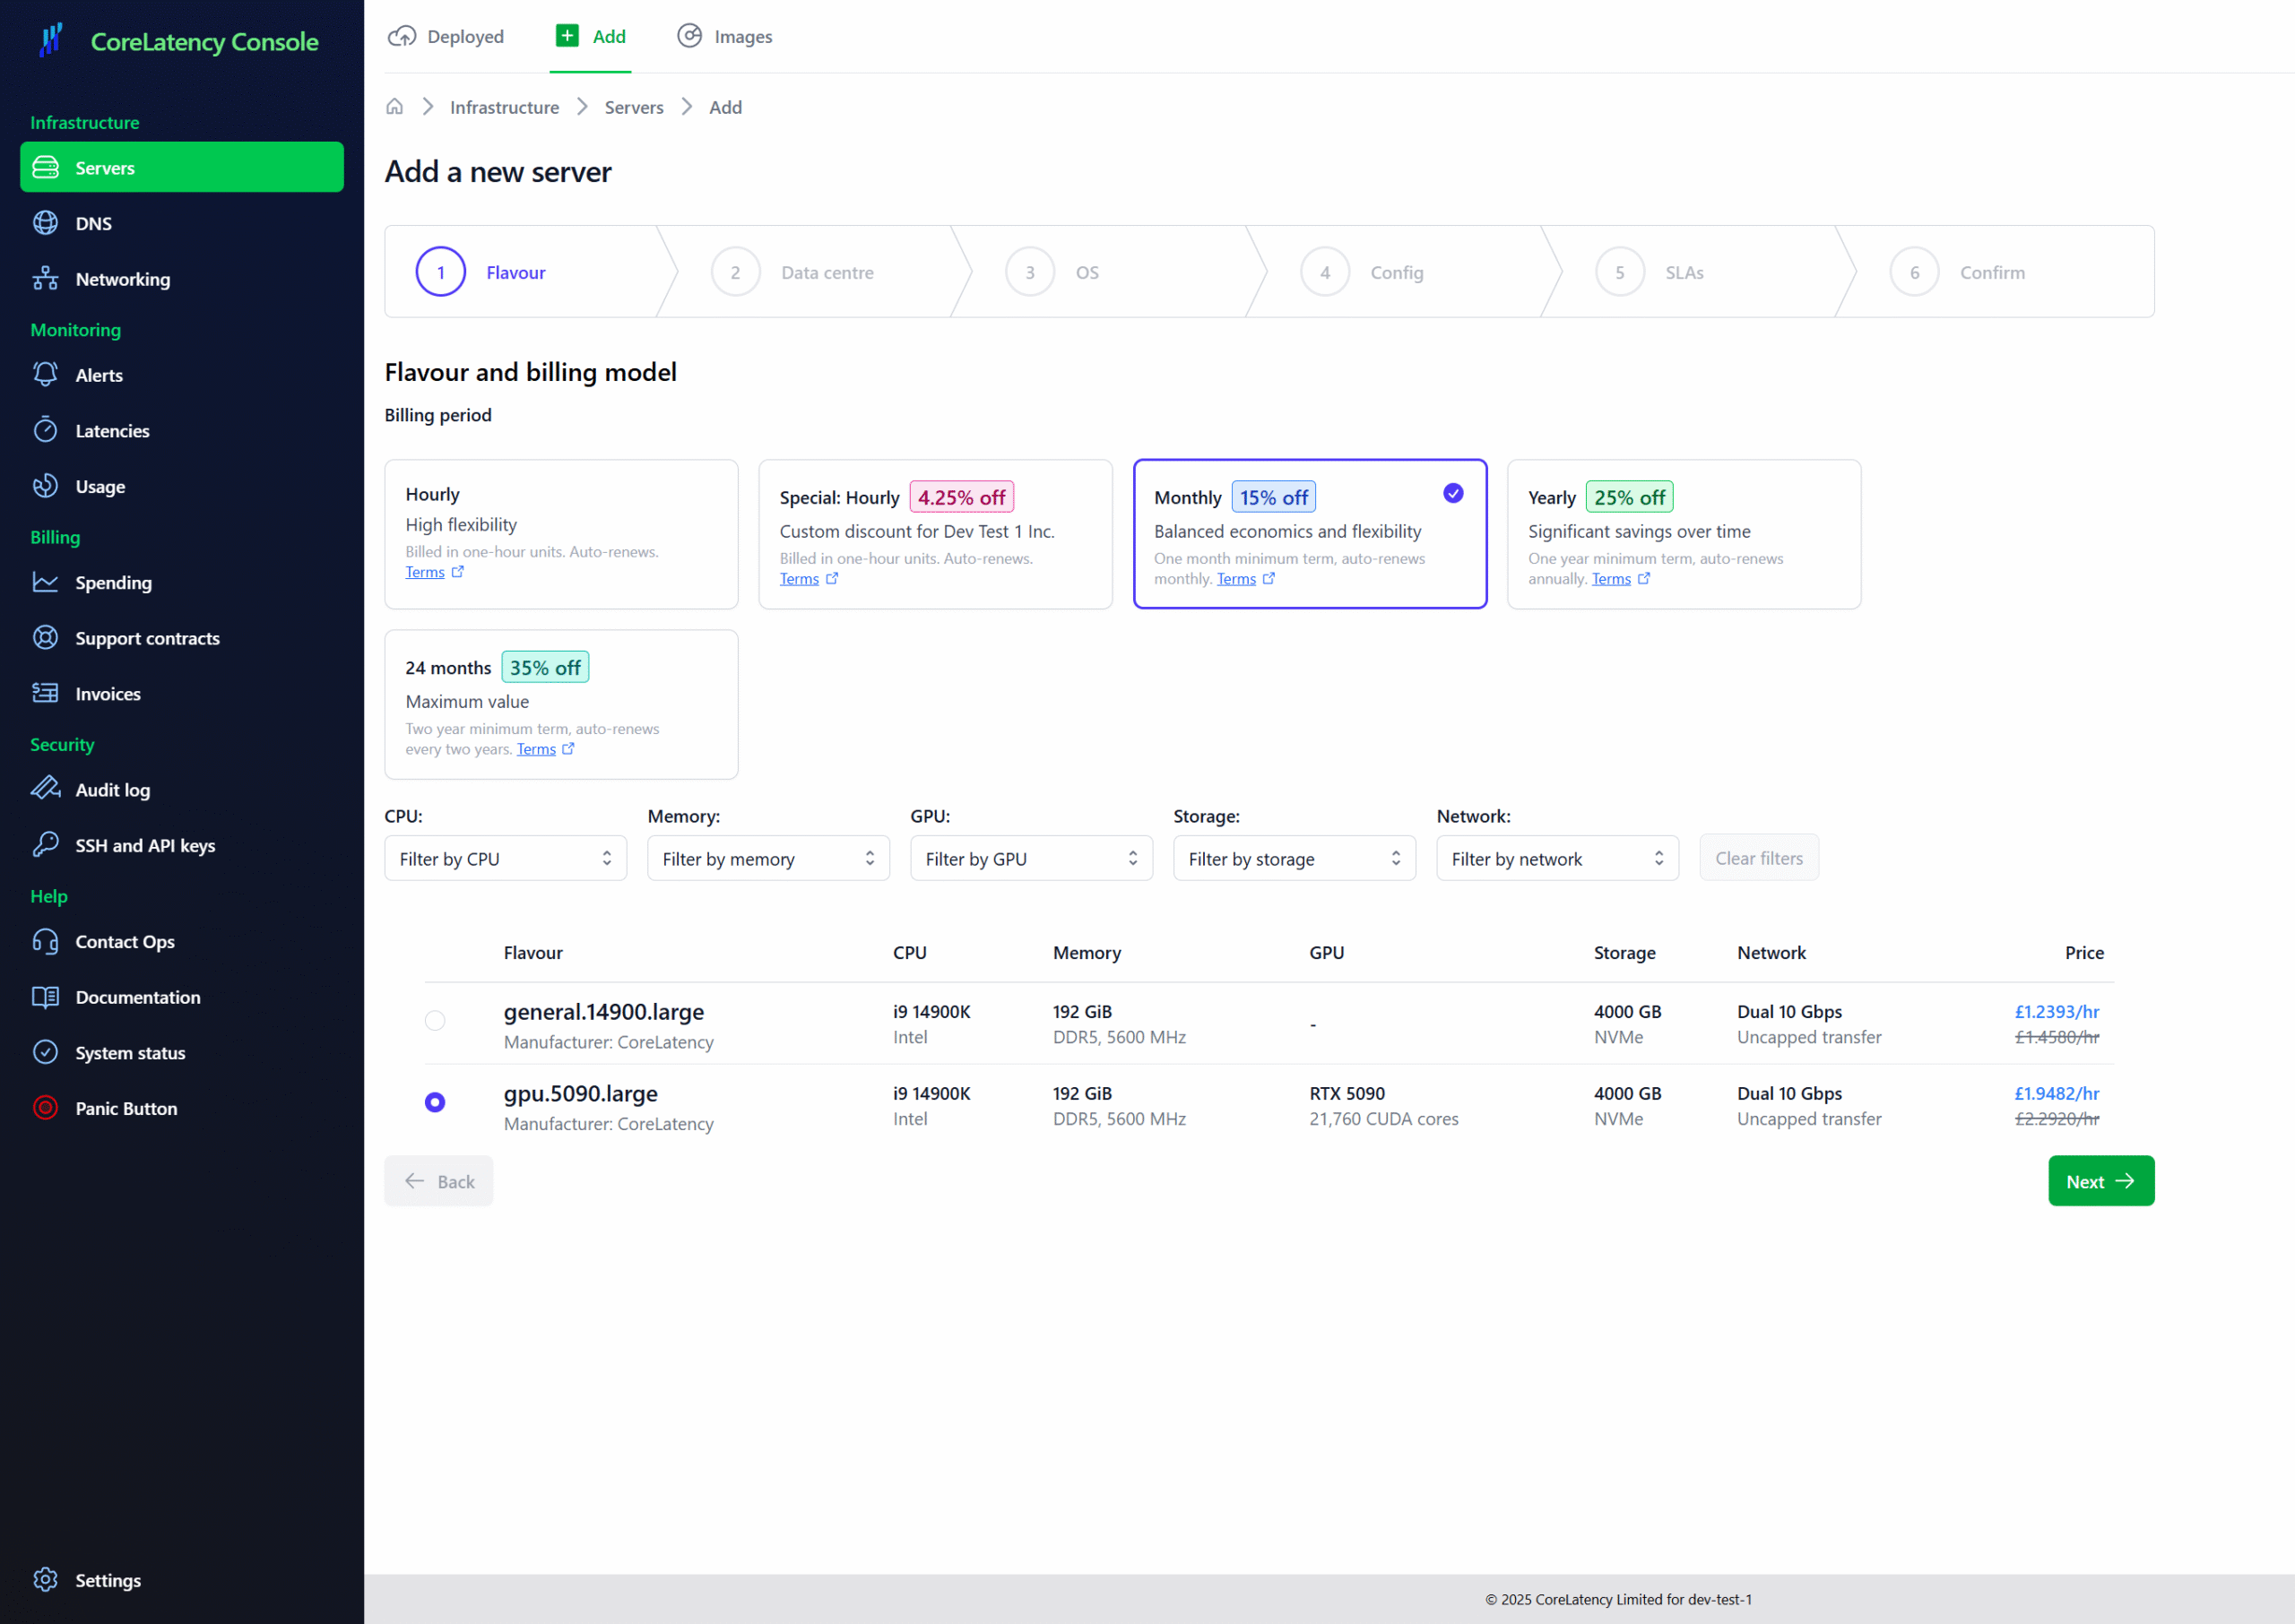
Task: Open Settings at sidebar bottom
Action: click(107, 1580)
